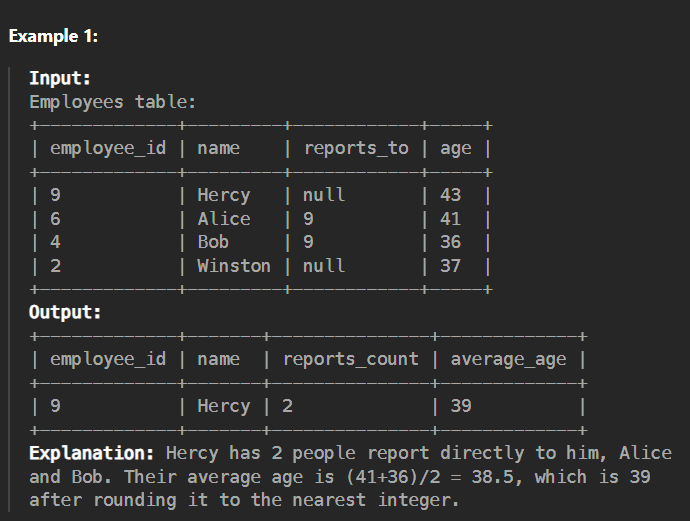The height and width of the screenshot is (521, 690).
Task: Click the 'Example 1:' heading
Action: click(x=53, y=36)
